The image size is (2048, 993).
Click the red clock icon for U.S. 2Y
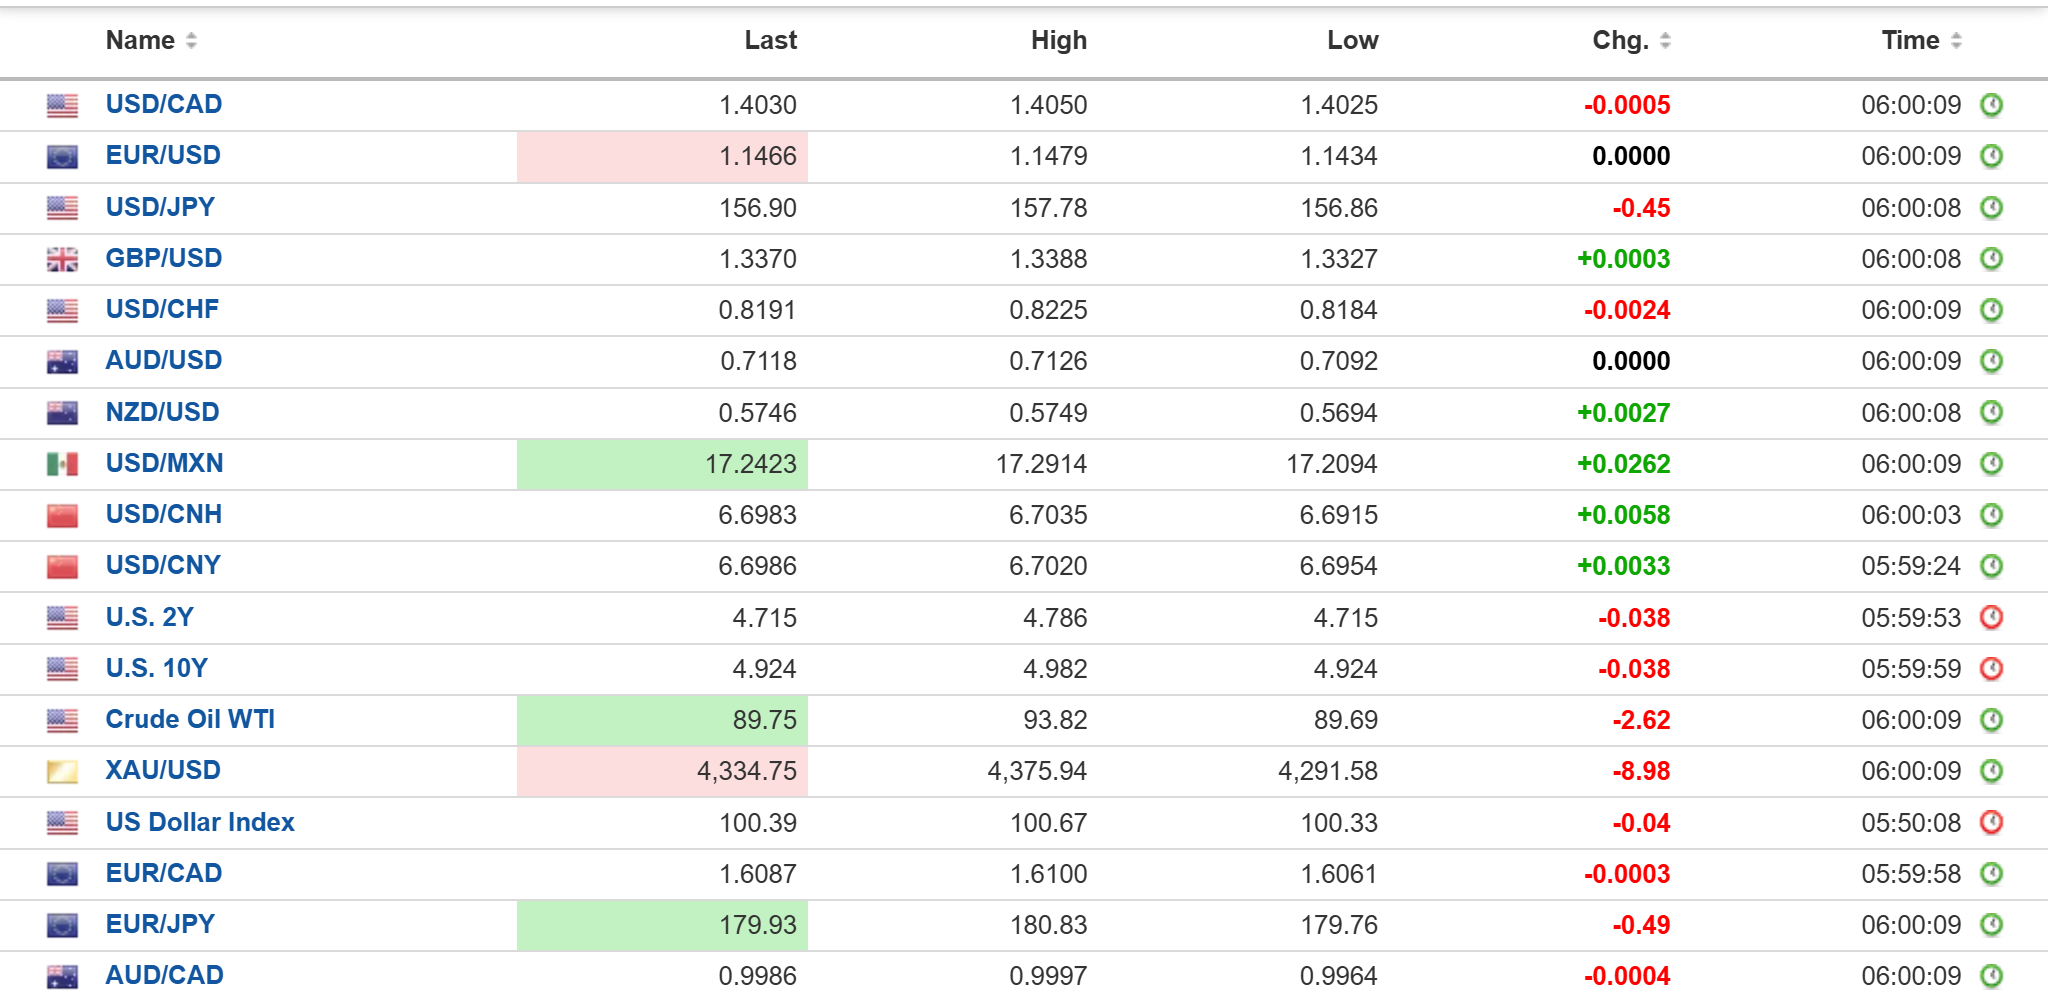pos(1991,617)
